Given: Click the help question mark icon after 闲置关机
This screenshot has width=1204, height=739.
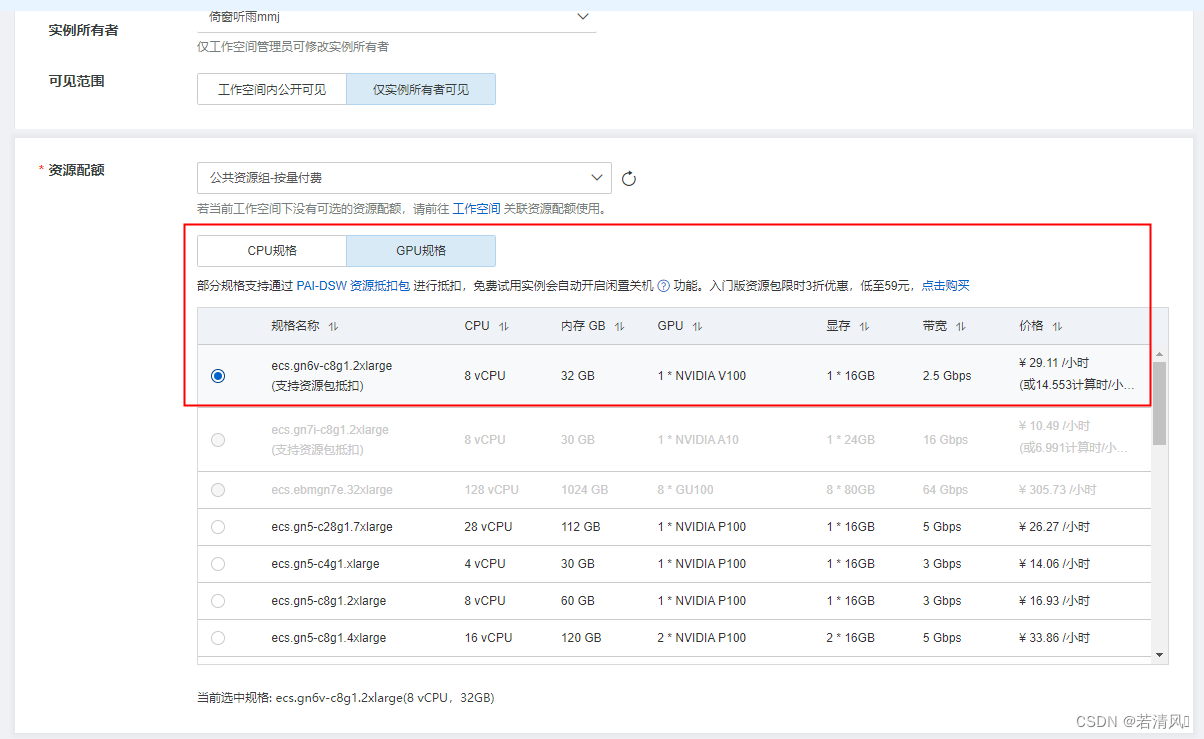Looking at the screenshot, I should (663, 286).
